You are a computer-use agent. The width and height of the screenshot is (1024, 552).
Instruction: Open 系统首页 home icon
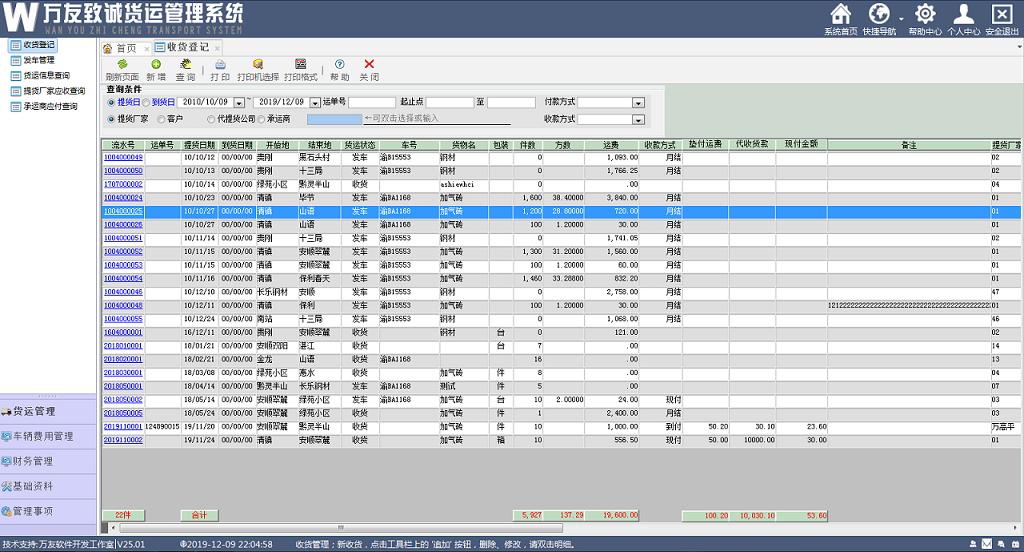pos(840,14)
